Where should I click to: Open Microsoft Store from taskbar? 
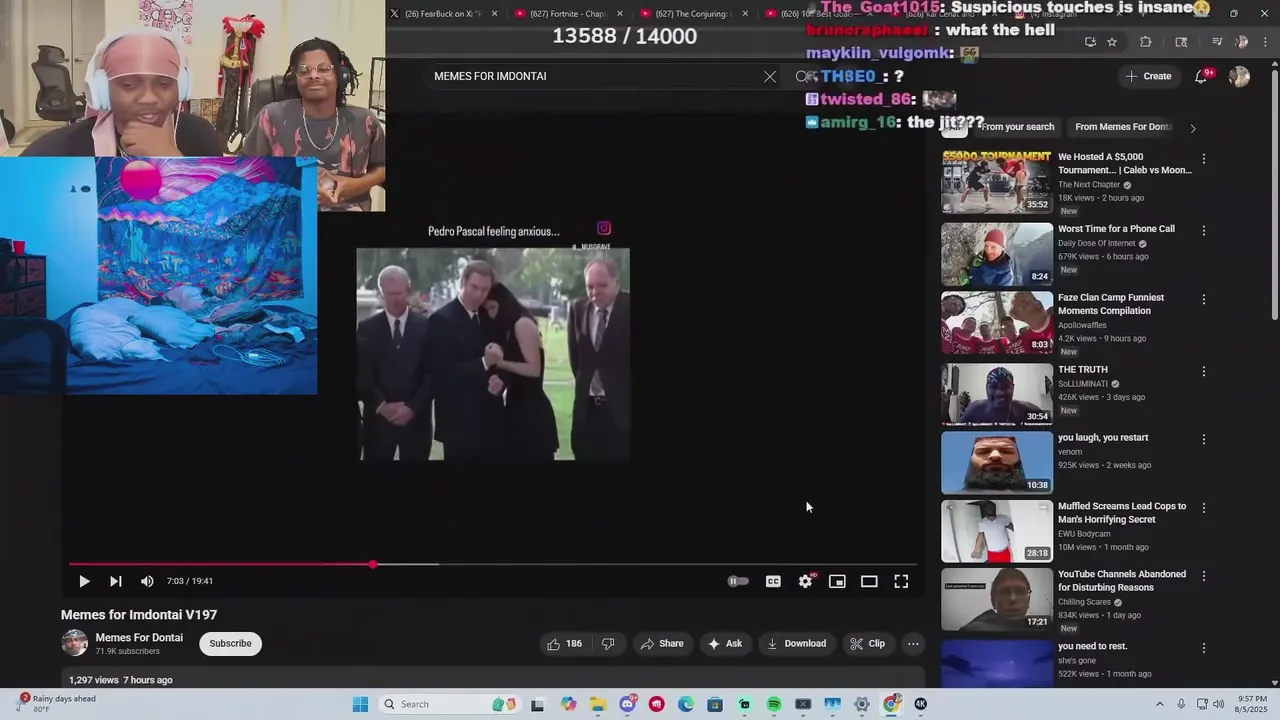pos(715,704)
